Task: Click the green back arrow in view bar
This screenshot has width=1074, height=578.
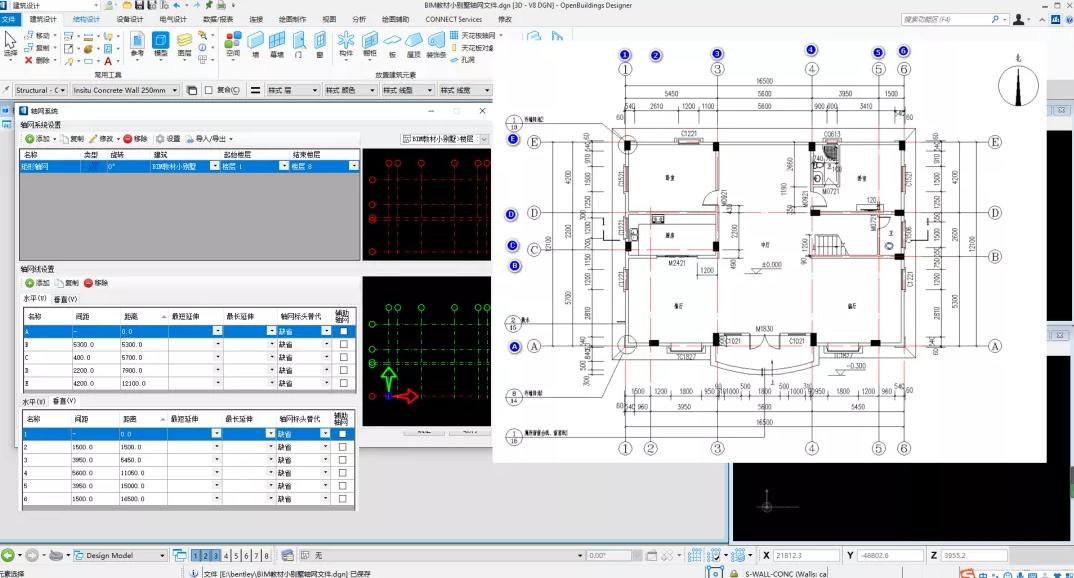Action: click(8, 555)
